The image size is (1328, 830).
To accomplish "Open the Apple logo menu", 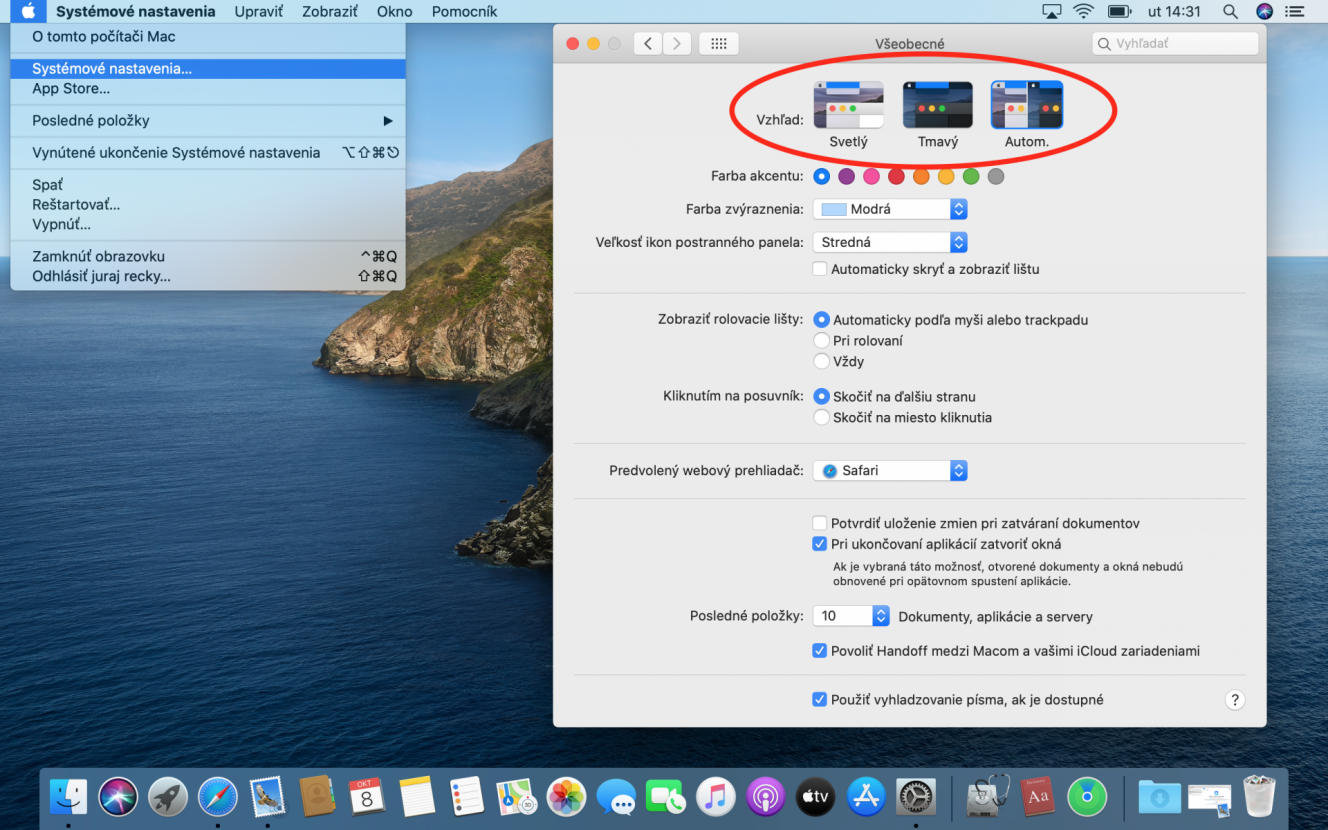I will pos(28,12).
